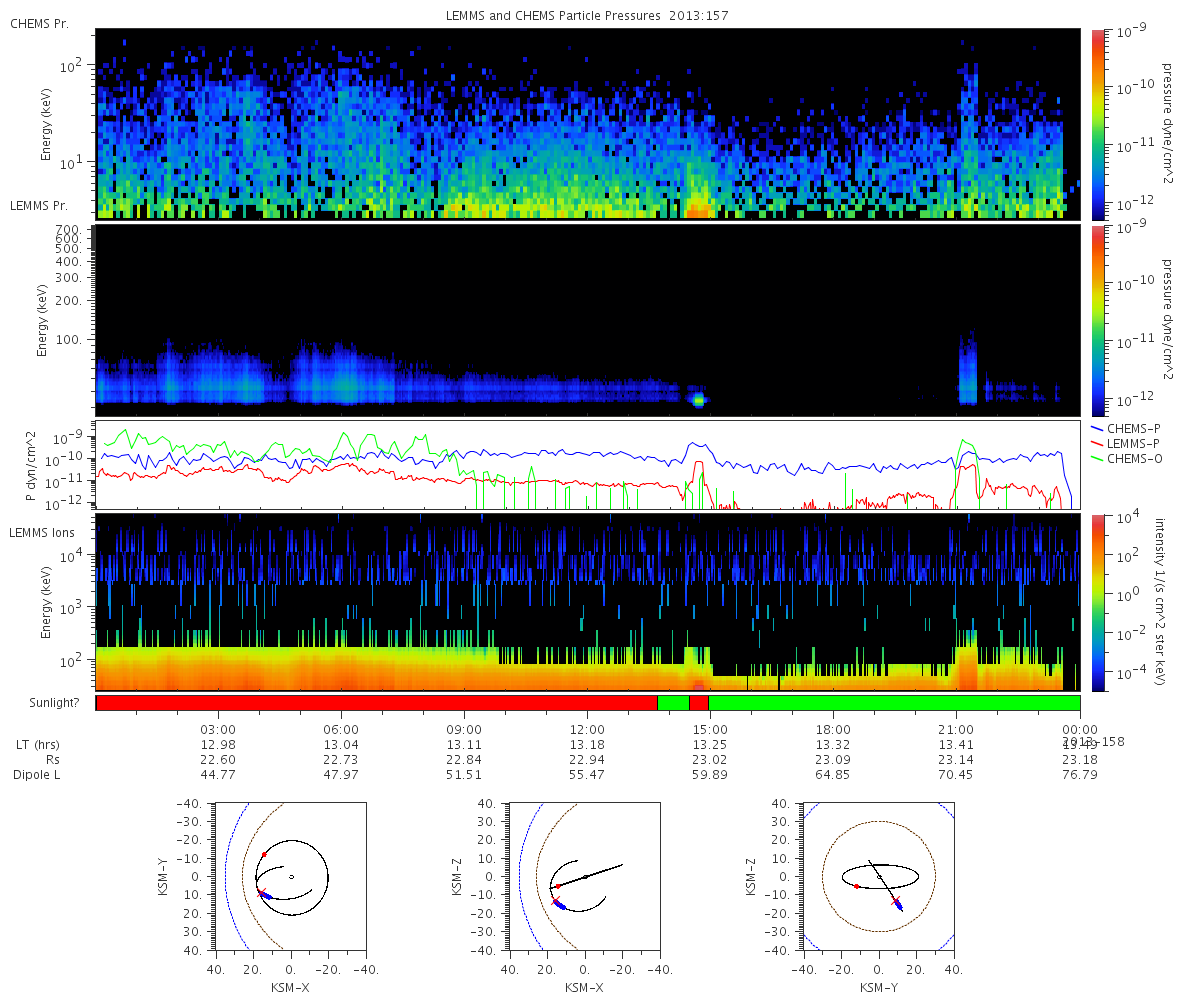1200x1000 pixels.
Task: Click the KSM-X versus KSM-Z orbit plot
Action: pos(584,875)
